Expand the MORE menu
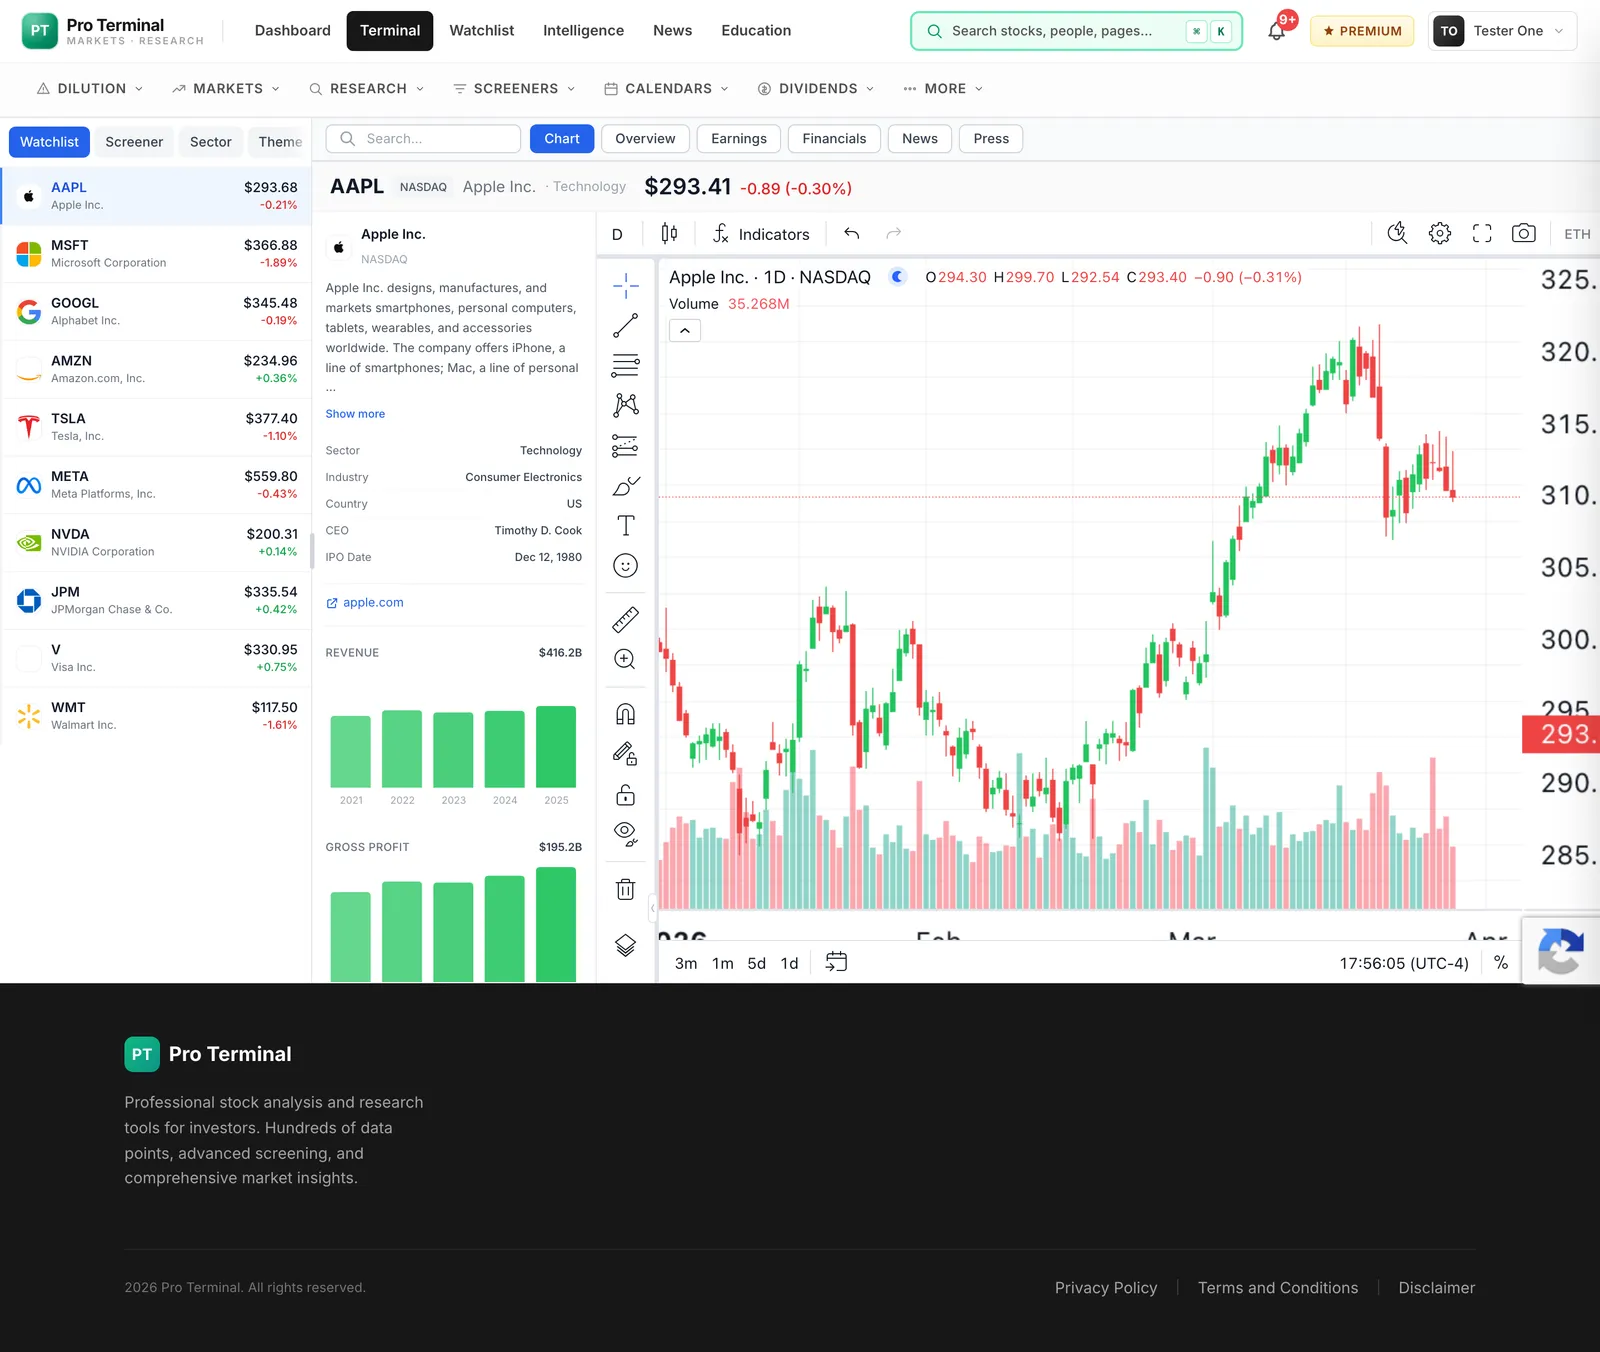 pyautogui.click(x=943, y=89)
